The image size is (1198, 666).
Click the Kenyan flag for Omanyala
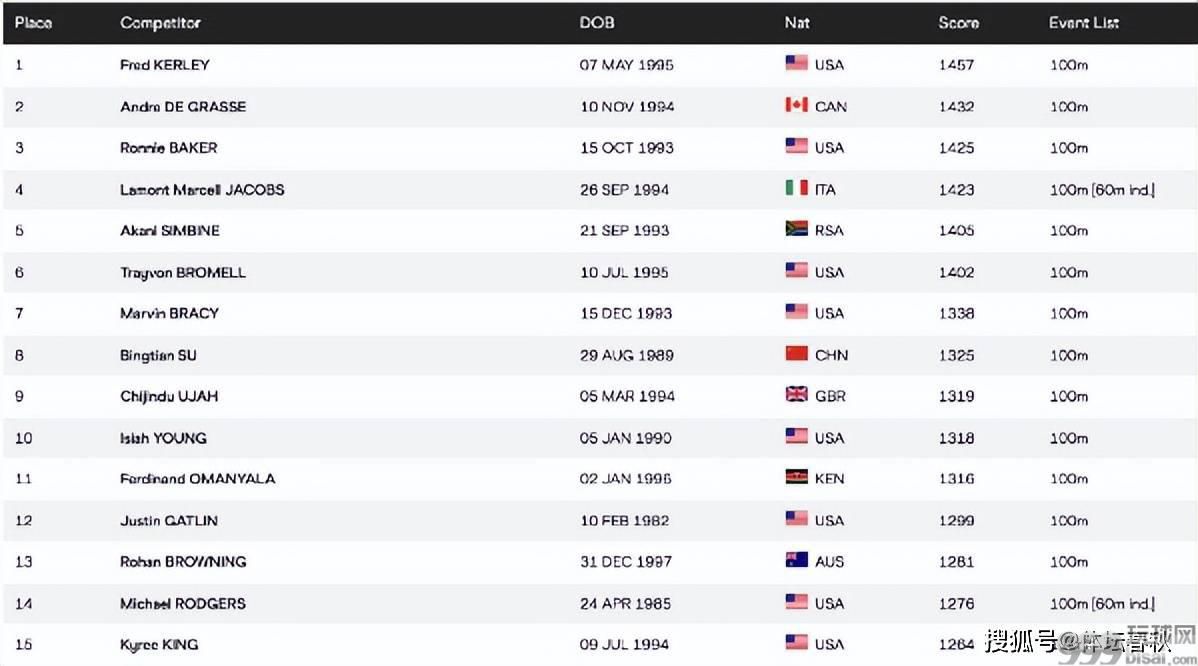(796, 478)
